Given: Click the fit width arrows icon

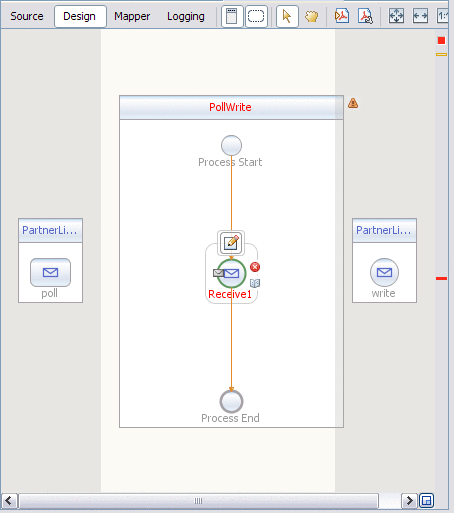Looking at the screenshot, I should pos(420,16).
